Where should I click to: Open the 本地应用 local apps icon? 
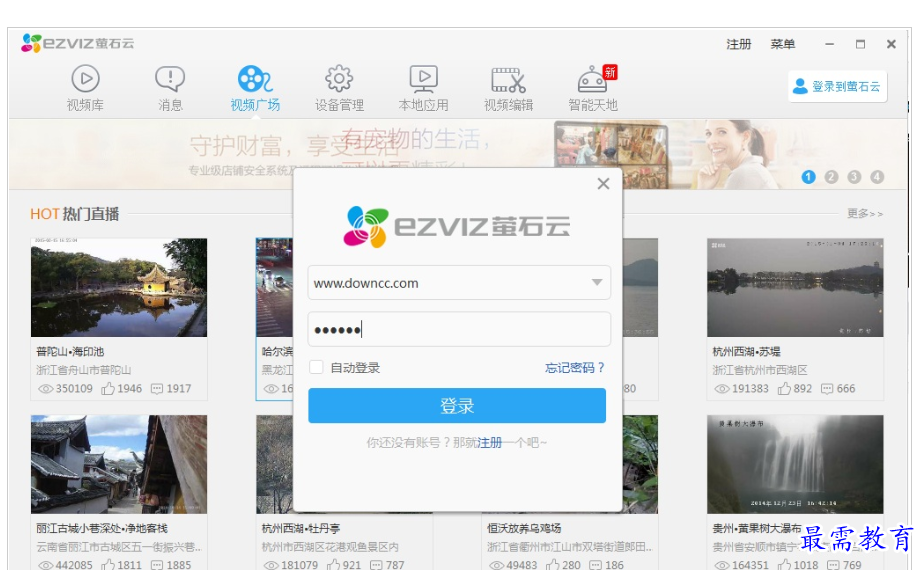pyautogui.click(x=424, y=79)
